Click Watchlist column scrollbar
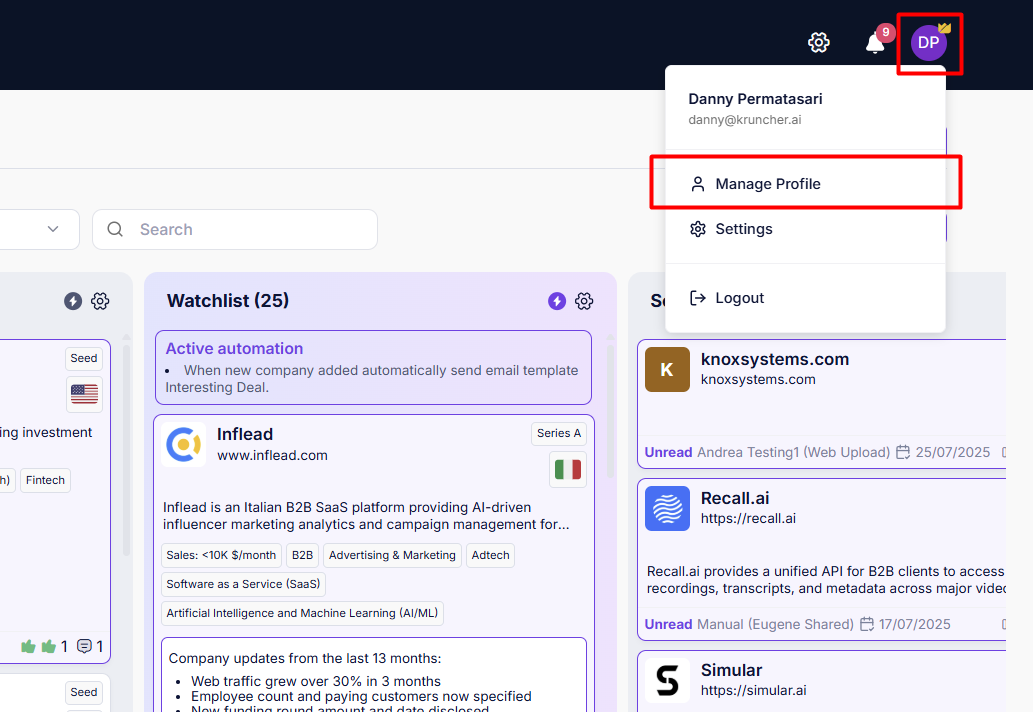1033x712 pixels. (610, 412)
